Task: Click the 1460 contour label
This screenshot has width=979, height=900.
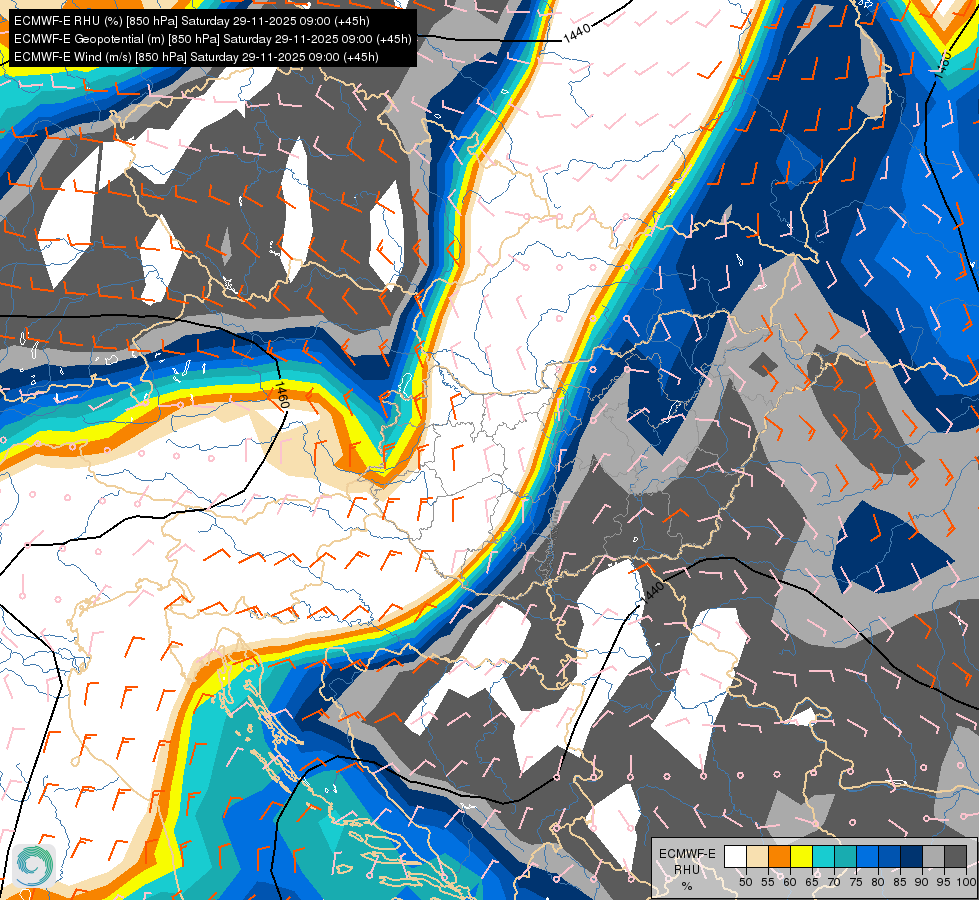Action: [x=282, y=395]
